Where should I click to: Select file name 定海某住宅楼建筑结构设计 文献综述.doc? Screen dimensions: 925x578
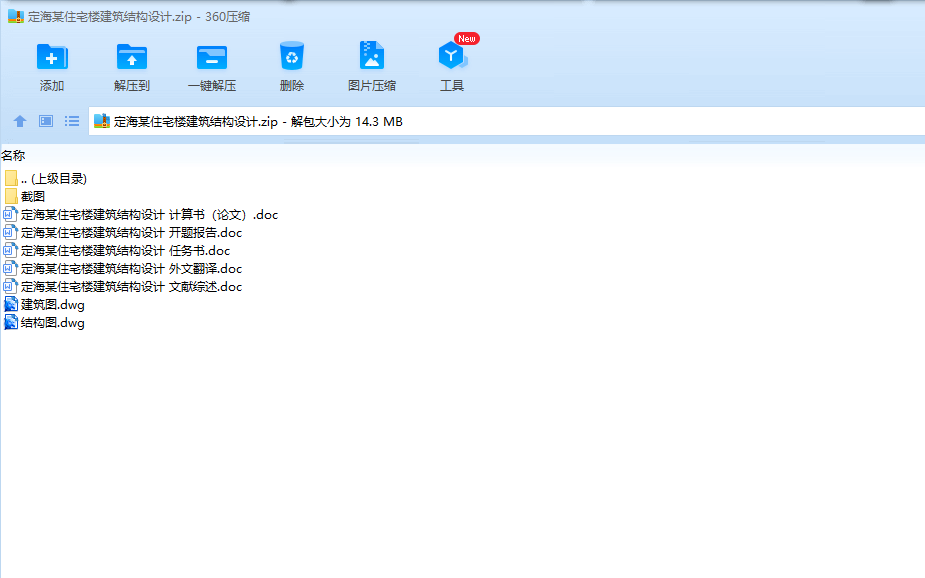click(132, 287)
